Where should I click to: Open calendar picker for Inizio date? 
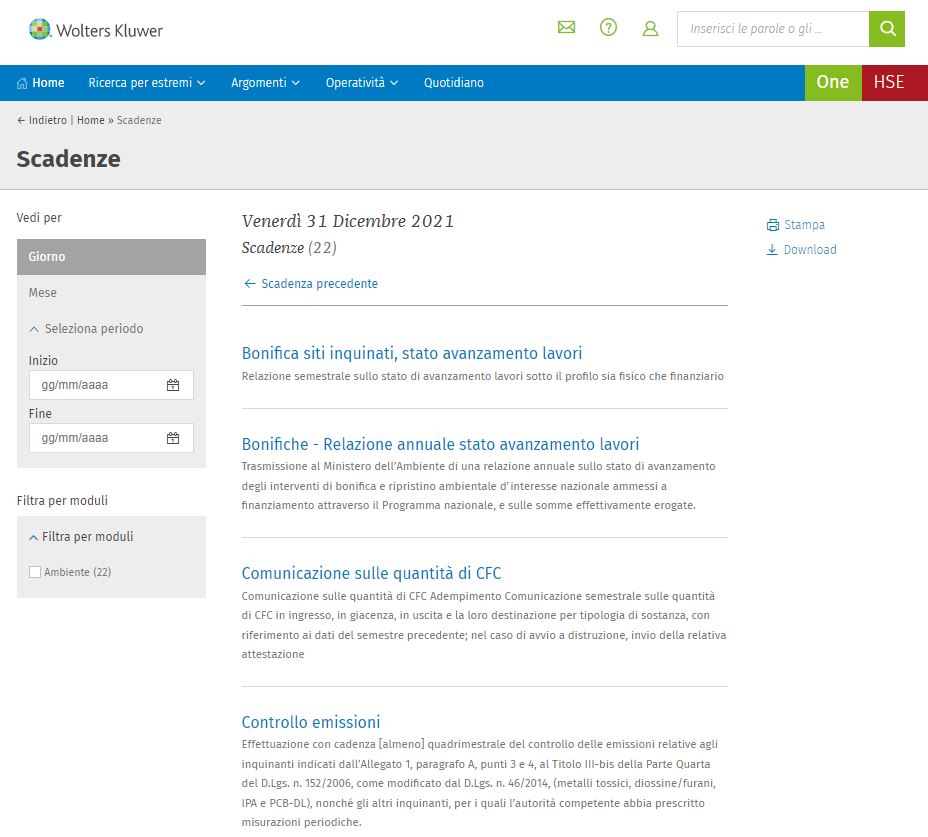[173, 385]
